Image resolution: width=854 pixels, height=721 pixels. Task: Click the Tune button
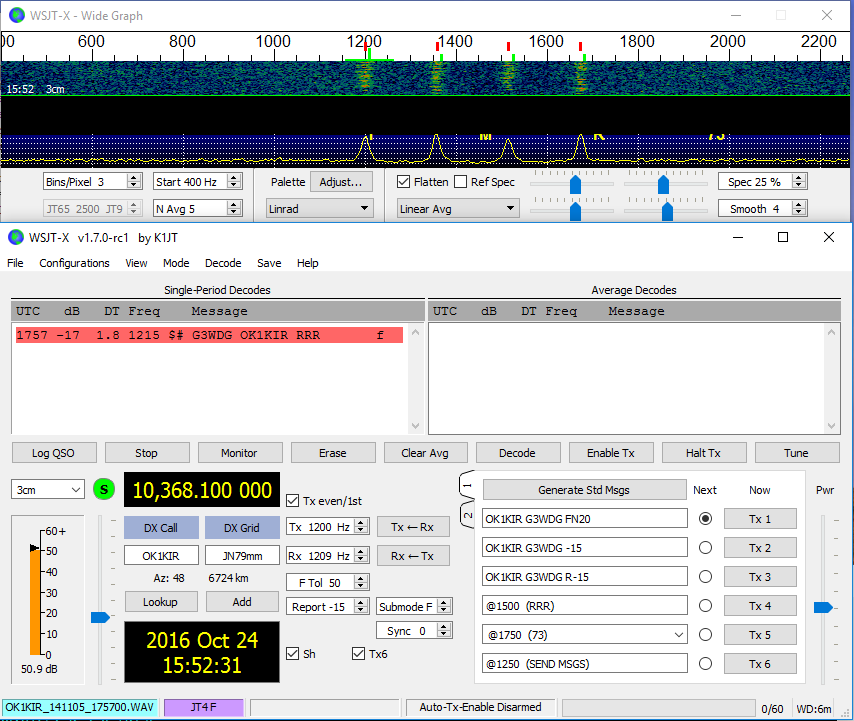(797, 453)
